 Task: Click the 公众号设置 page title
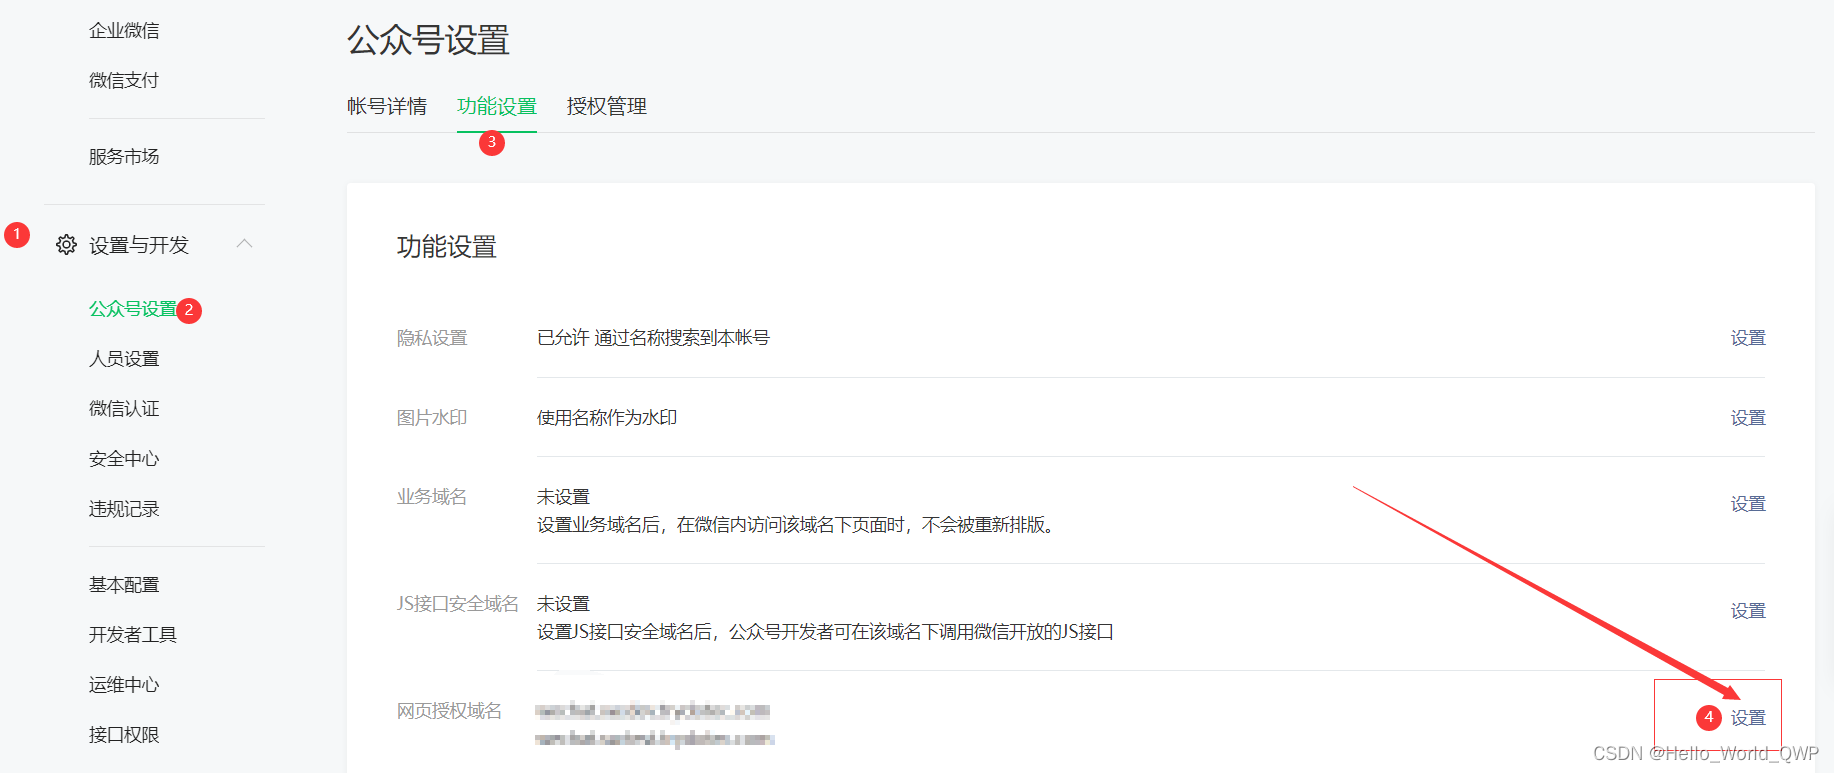[428, 41]
